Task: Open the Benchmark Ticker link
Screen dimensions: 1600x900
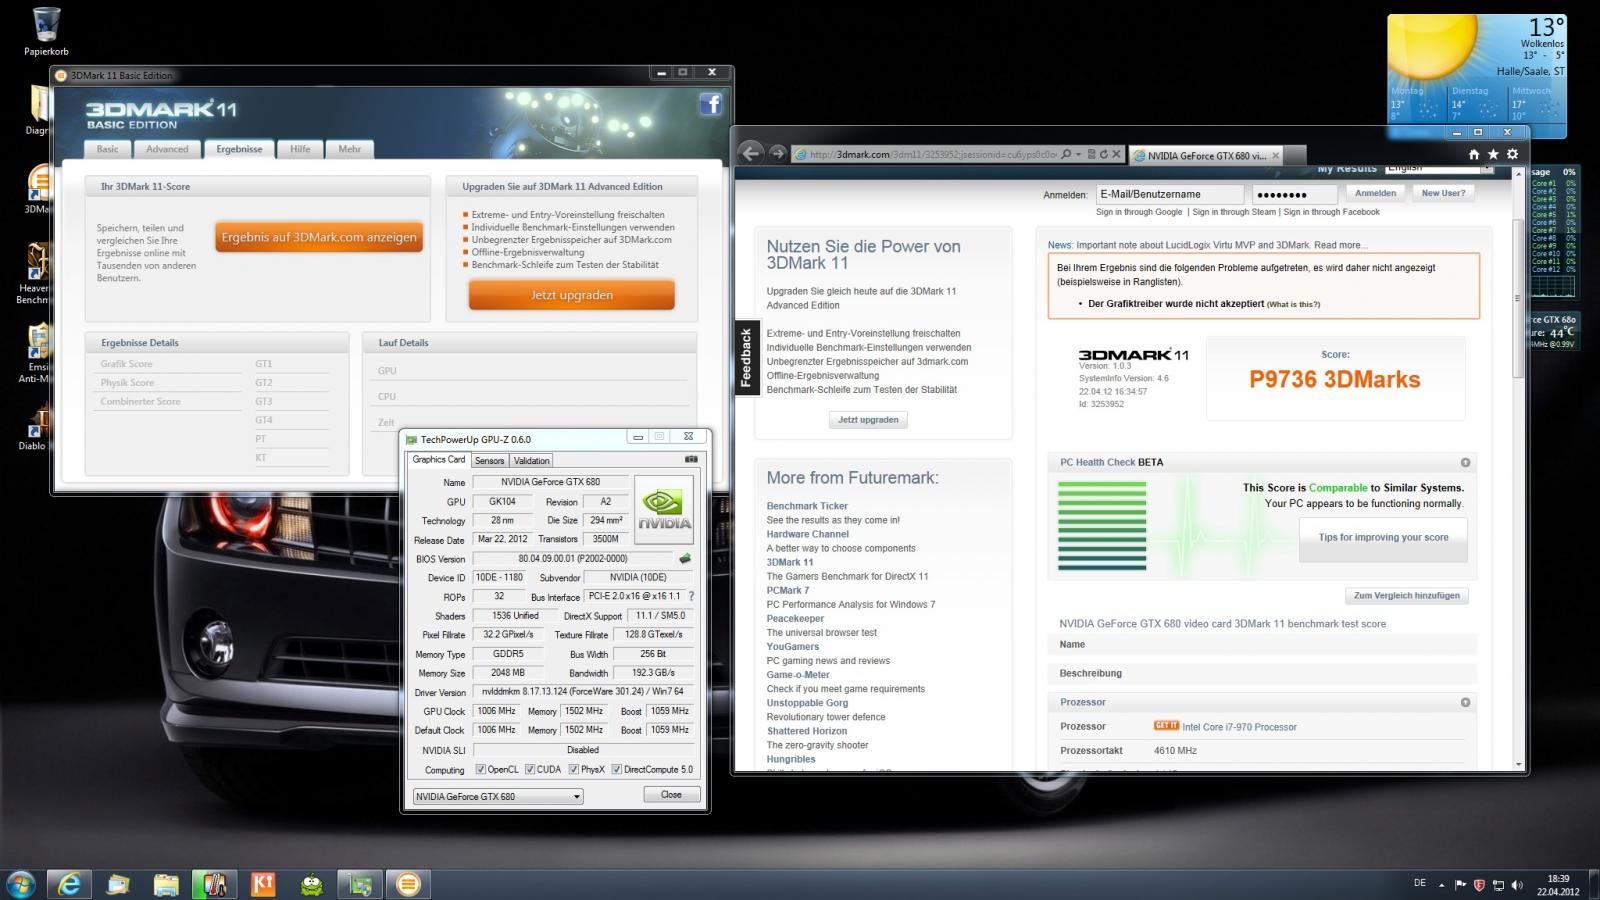Action: coord(807,506)
